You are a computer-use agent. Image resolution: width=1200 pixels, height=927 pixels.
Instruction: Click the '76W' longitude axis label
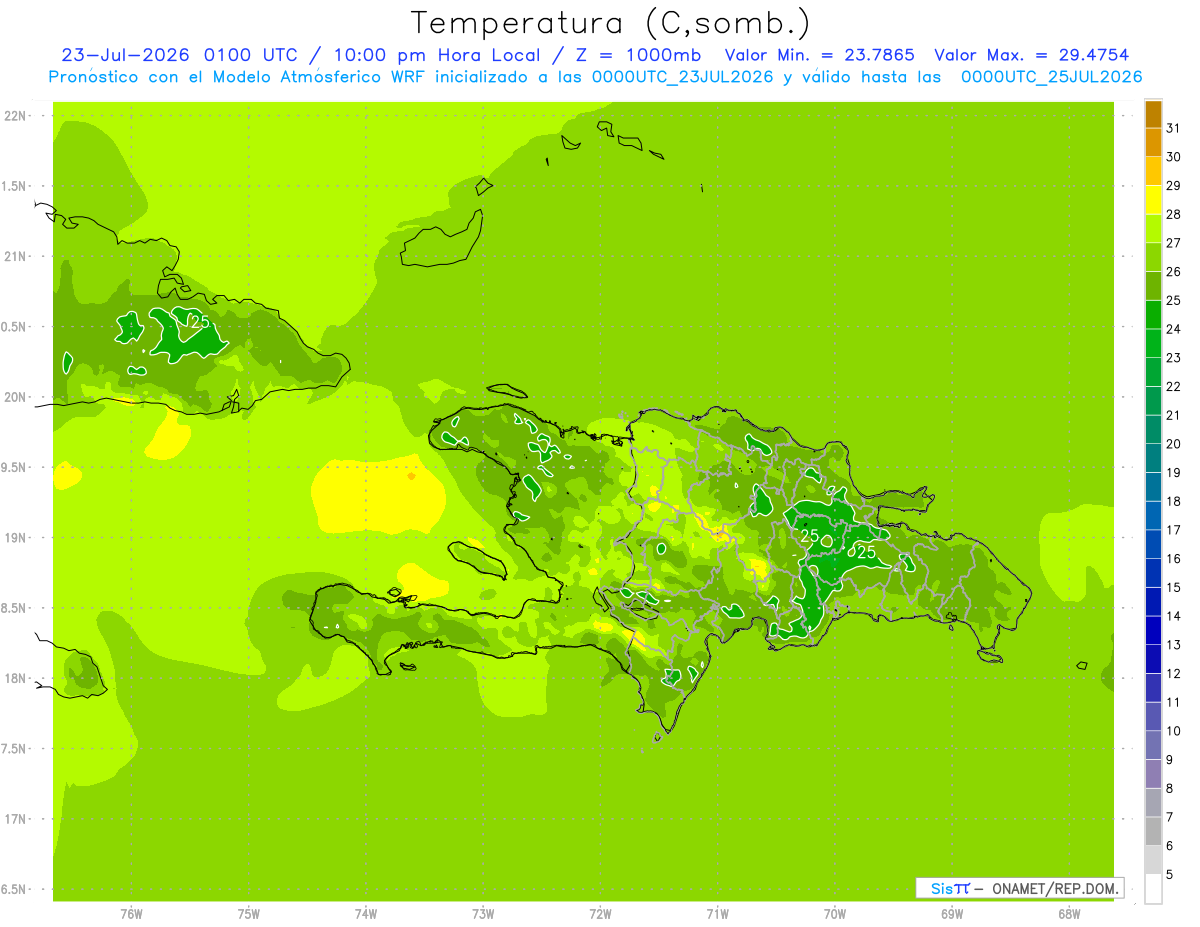[x=131, y=914]
